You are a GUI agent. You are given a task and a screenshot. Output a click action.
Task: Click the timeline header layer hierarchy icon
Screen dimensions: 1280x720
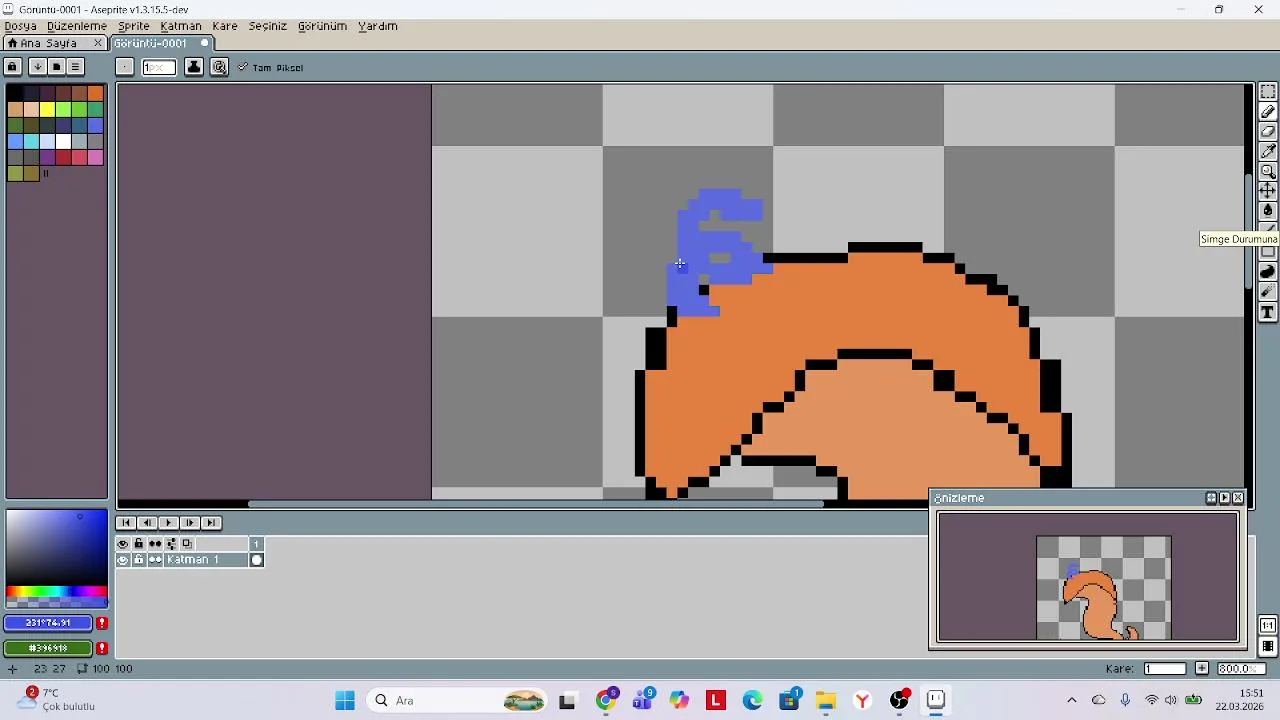point(171,544)
